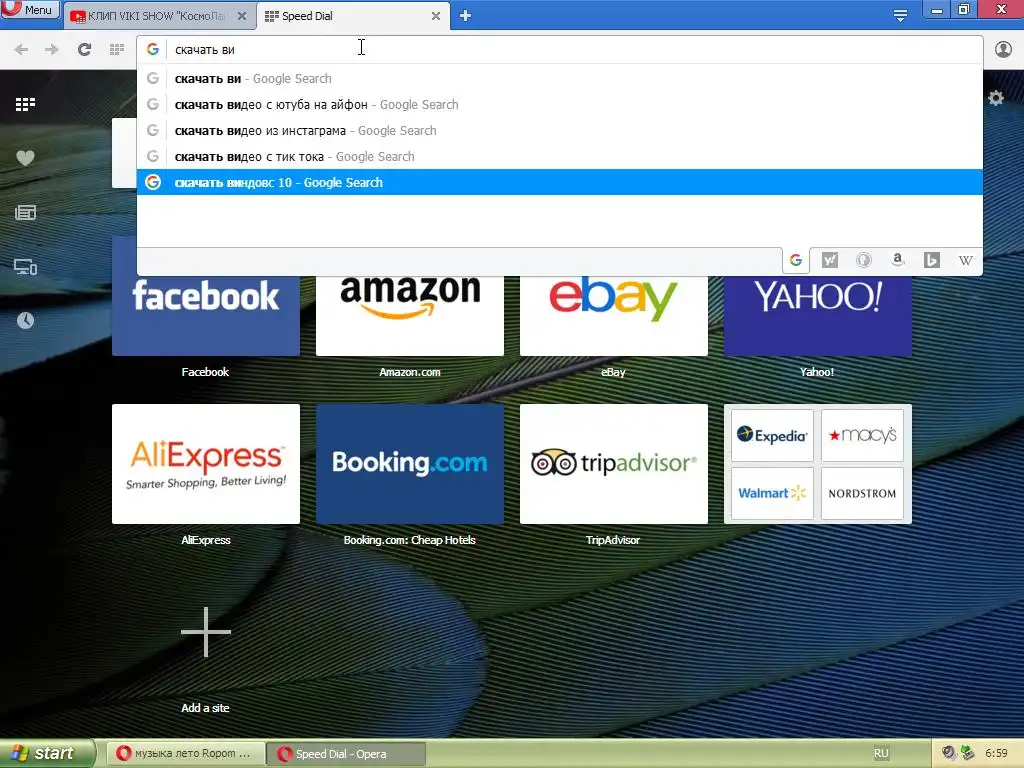Open Speed Dial settings gear icon

coord(995,98)
